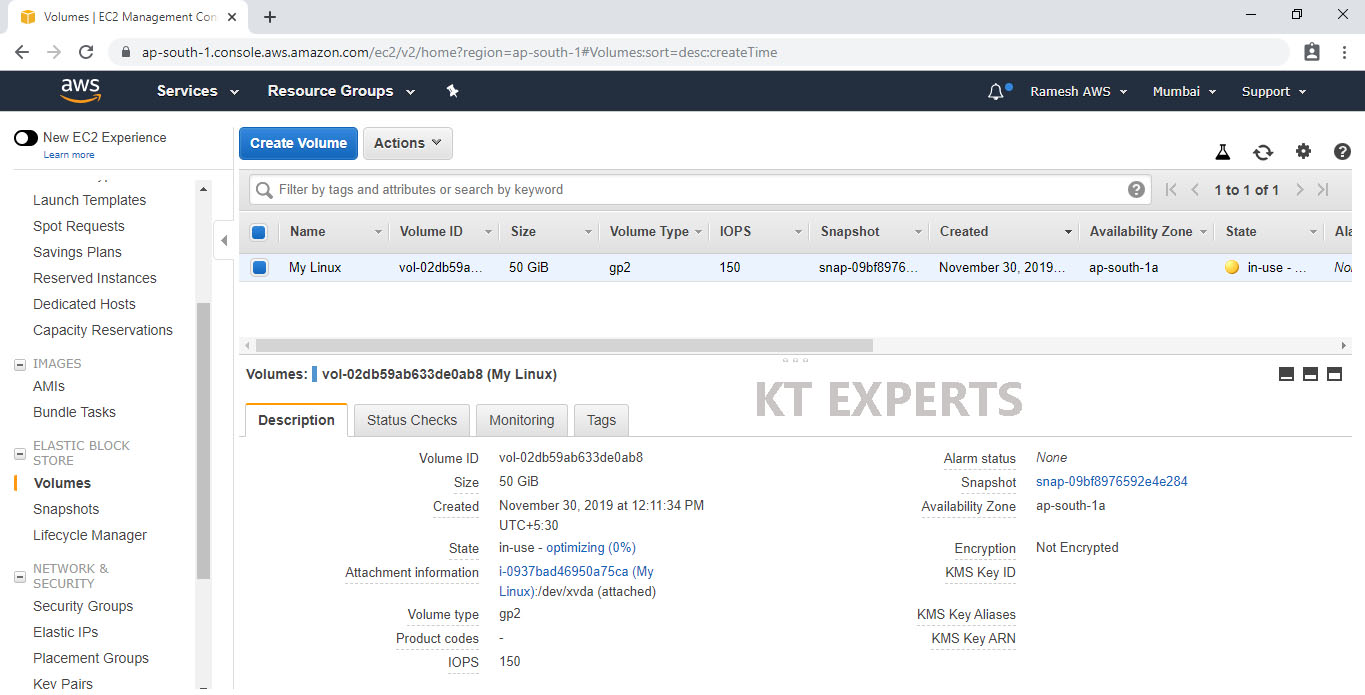Open the Services dropdown menu
The width and height of the screenshot is (1365, 695).
click(x=198, y=91)
